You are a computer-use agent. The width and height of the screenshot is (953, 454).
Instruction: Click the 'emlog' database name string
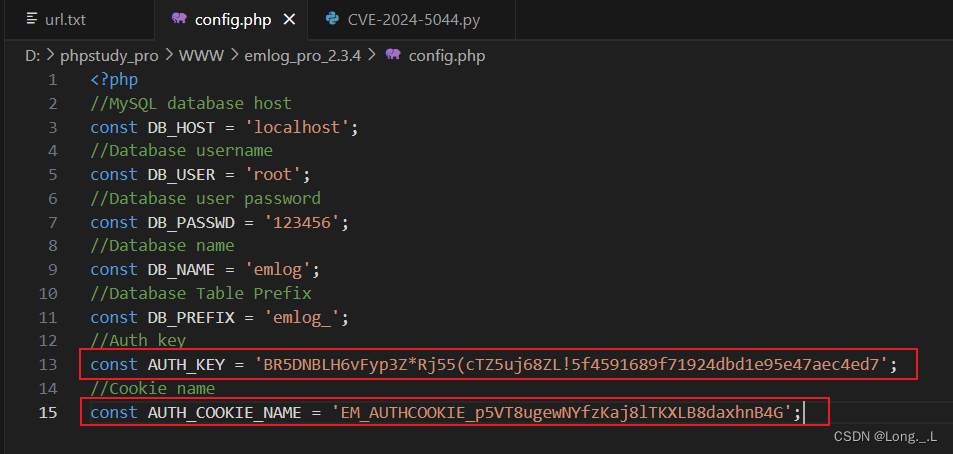tap(278, 270)
